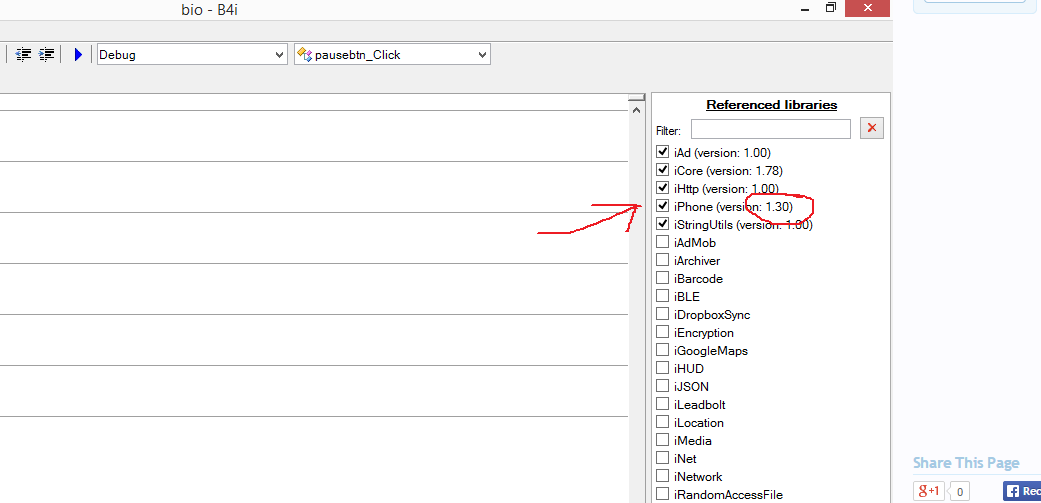Click the editor scroll-up arrow
This screenshot has height=503, width=1041.
click(636, 109)
